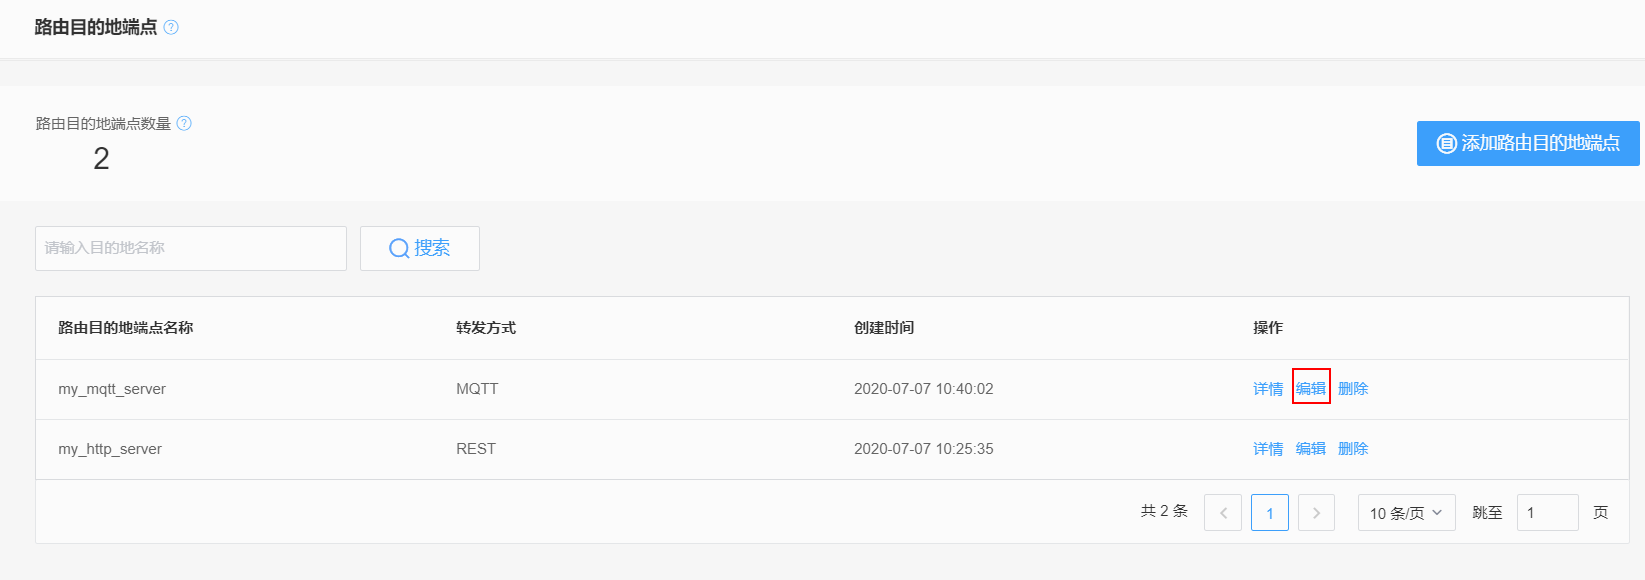Focus the 请输入目的地名称 search field
The width and height of the screenshot is (1645, 580).
click(x=191, y=248)
